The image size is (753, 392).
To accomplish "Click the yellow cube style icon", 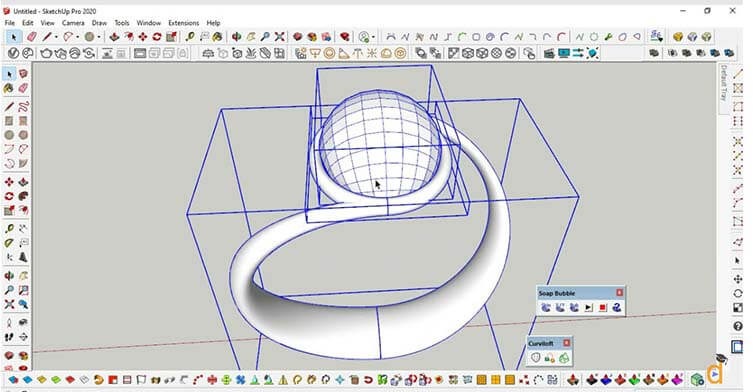I will [678, 37].
